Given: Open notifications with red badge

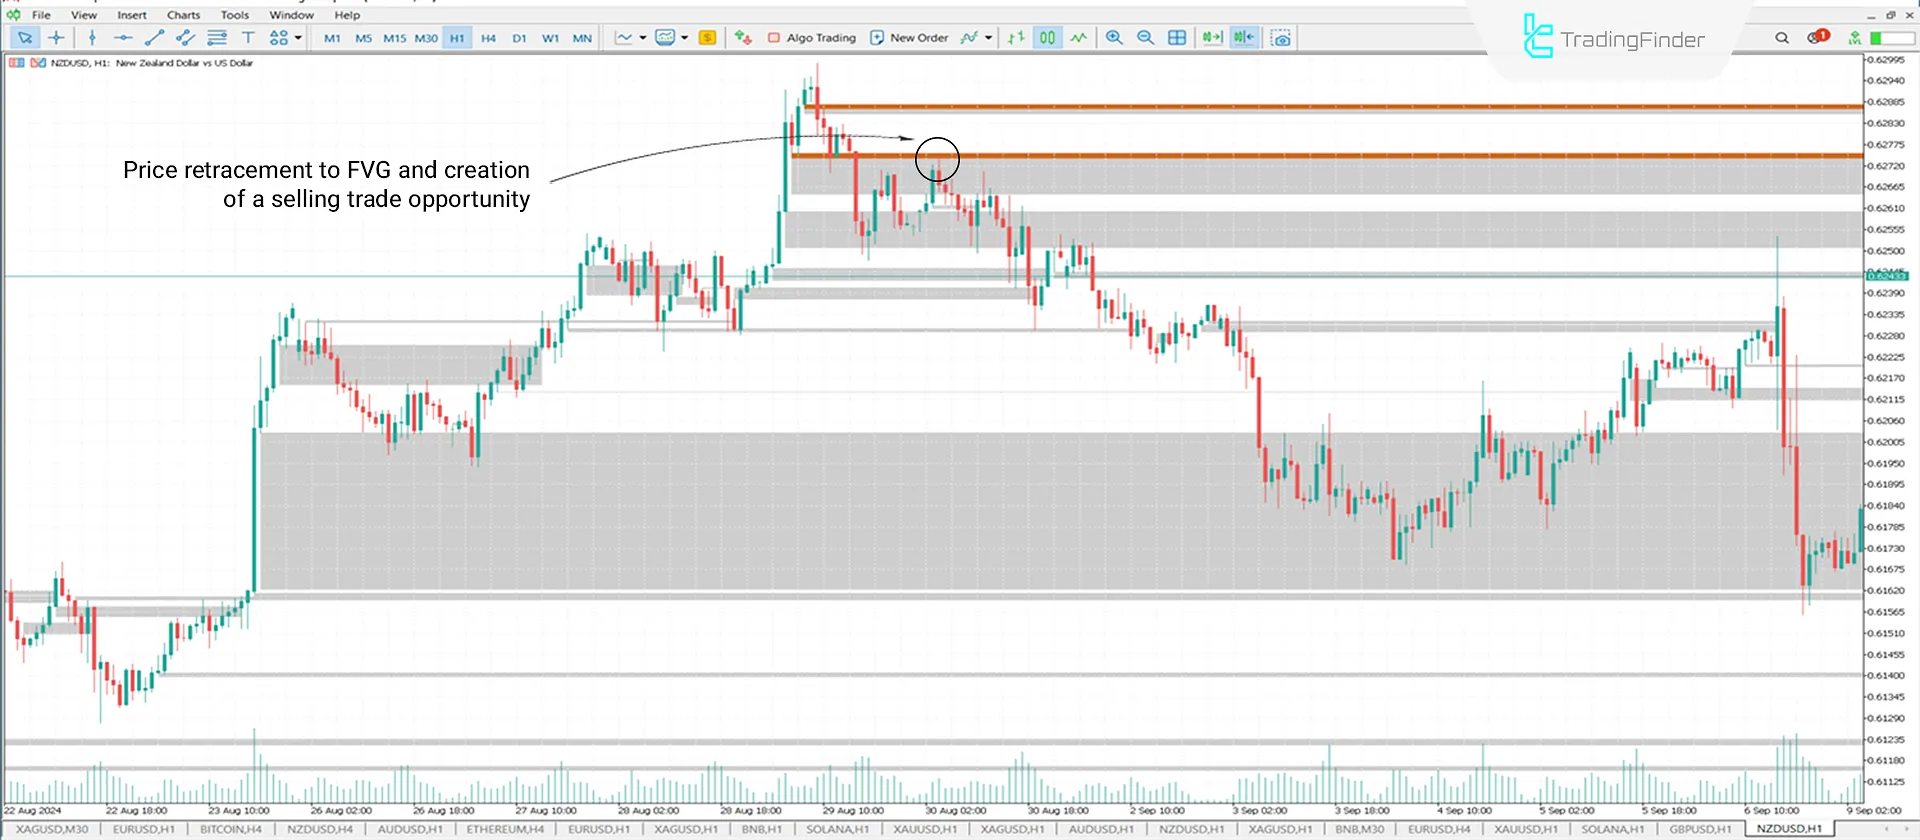Looking at the screenshot, I should pos(1817,37).
